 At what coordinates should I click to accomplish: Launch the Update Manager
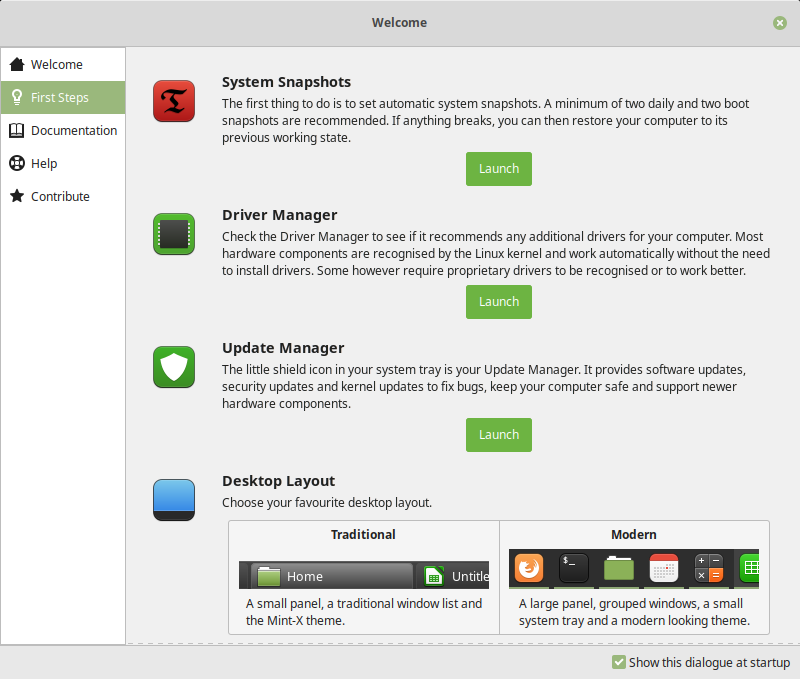[x=498, y=435]
